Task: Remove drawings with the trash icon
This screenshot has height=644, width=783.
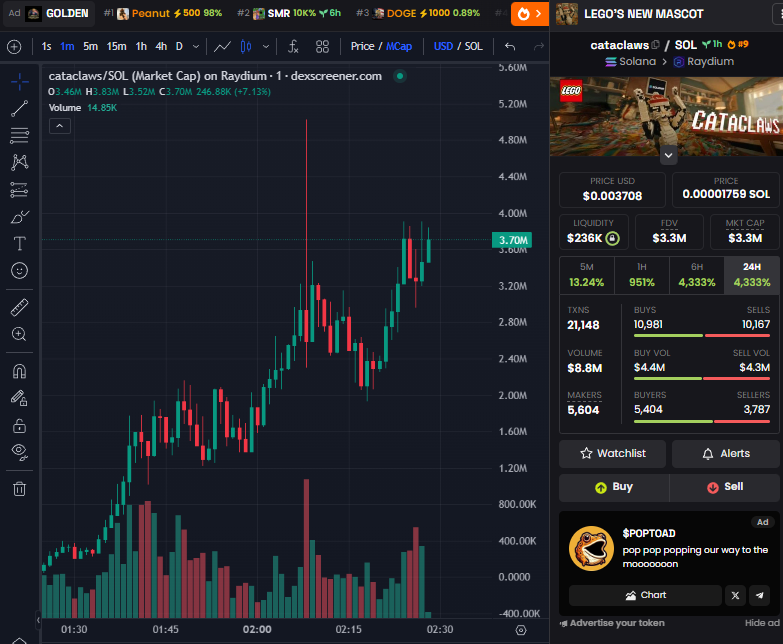Action: [x=19, y=489]
